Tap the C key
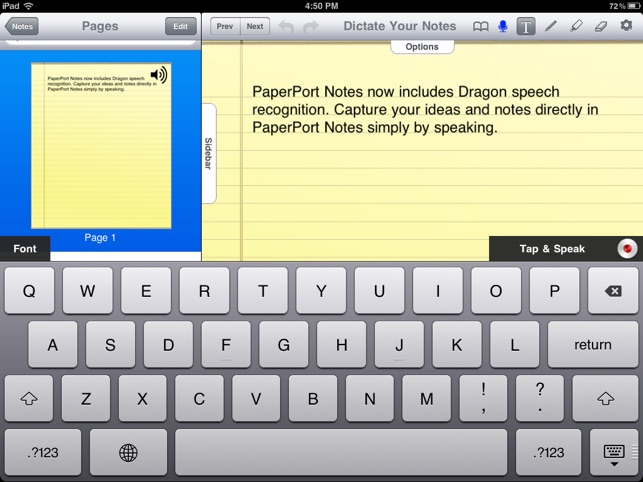This screenshot has width=643, height=482. coord(199,398)
